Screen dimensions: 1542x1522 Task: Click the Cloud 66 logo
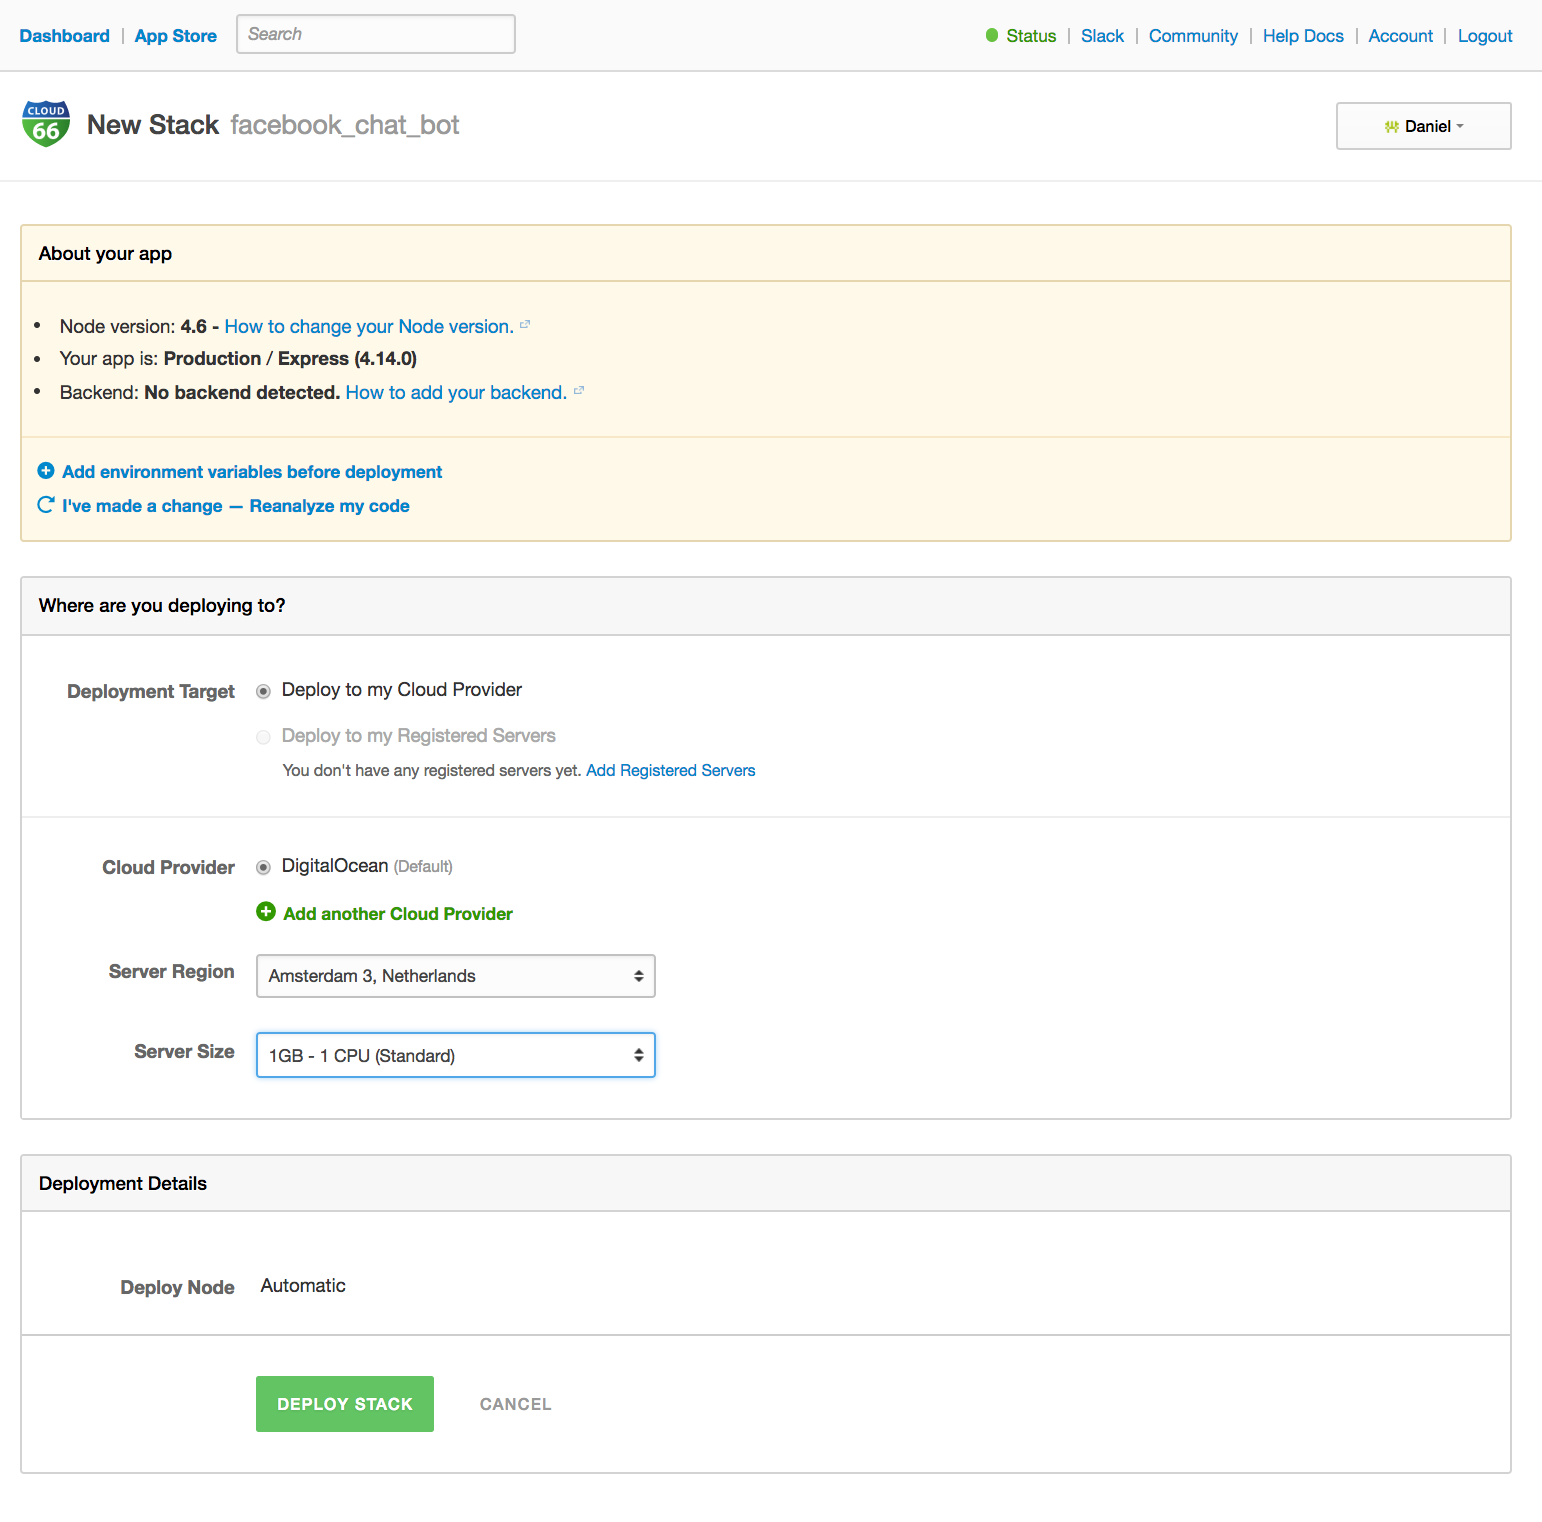click(46, 124)
